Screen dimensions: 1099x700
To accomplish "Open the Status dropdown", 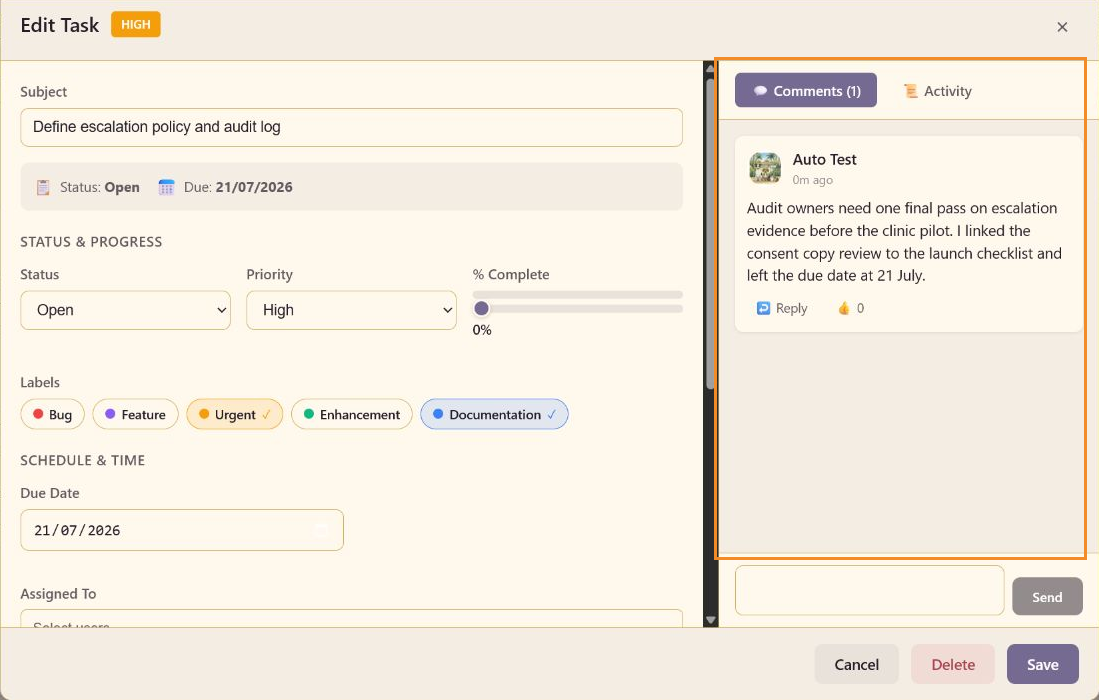I will coord(125,310).
